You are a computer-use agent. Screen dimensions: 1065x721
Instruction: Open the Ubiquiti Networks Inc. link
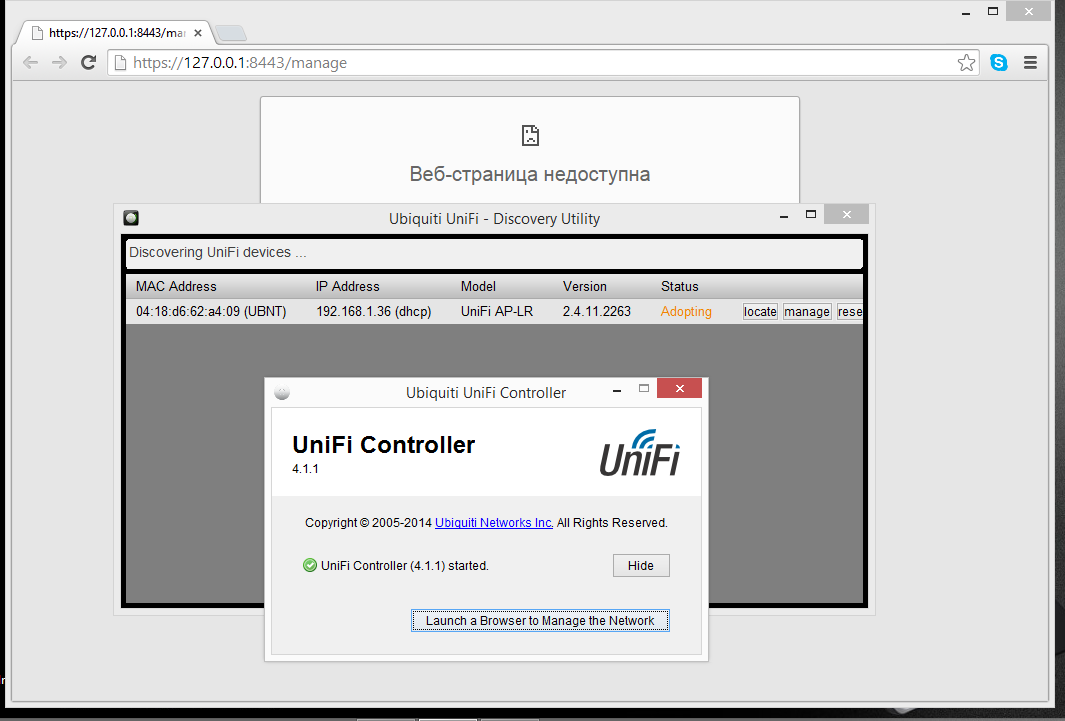(494, 523)
